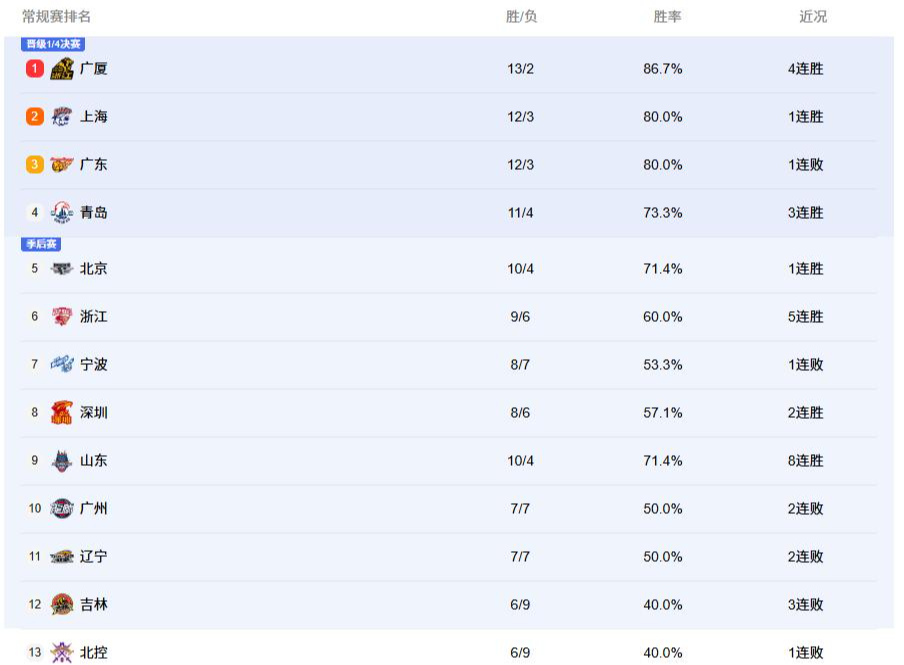Click the 季后赛 section badge
The height and width of the screenshot is (665, 904).
[41, 244]
